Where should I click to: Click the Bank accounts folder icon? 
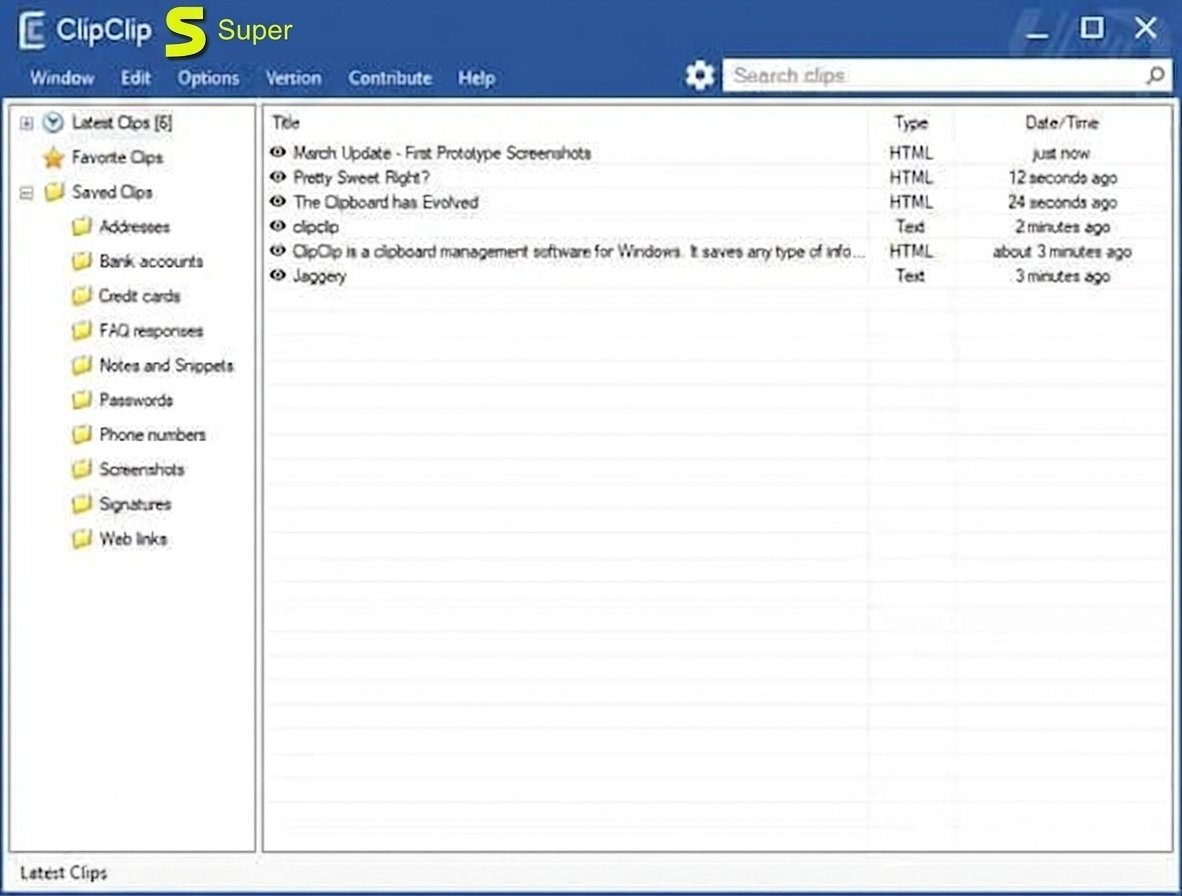click(81, 261)
